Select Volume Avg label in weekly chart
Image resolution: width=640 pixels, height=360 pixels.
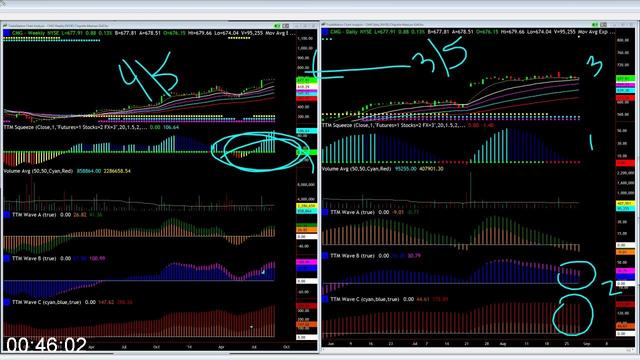click(x=38, y=171)
